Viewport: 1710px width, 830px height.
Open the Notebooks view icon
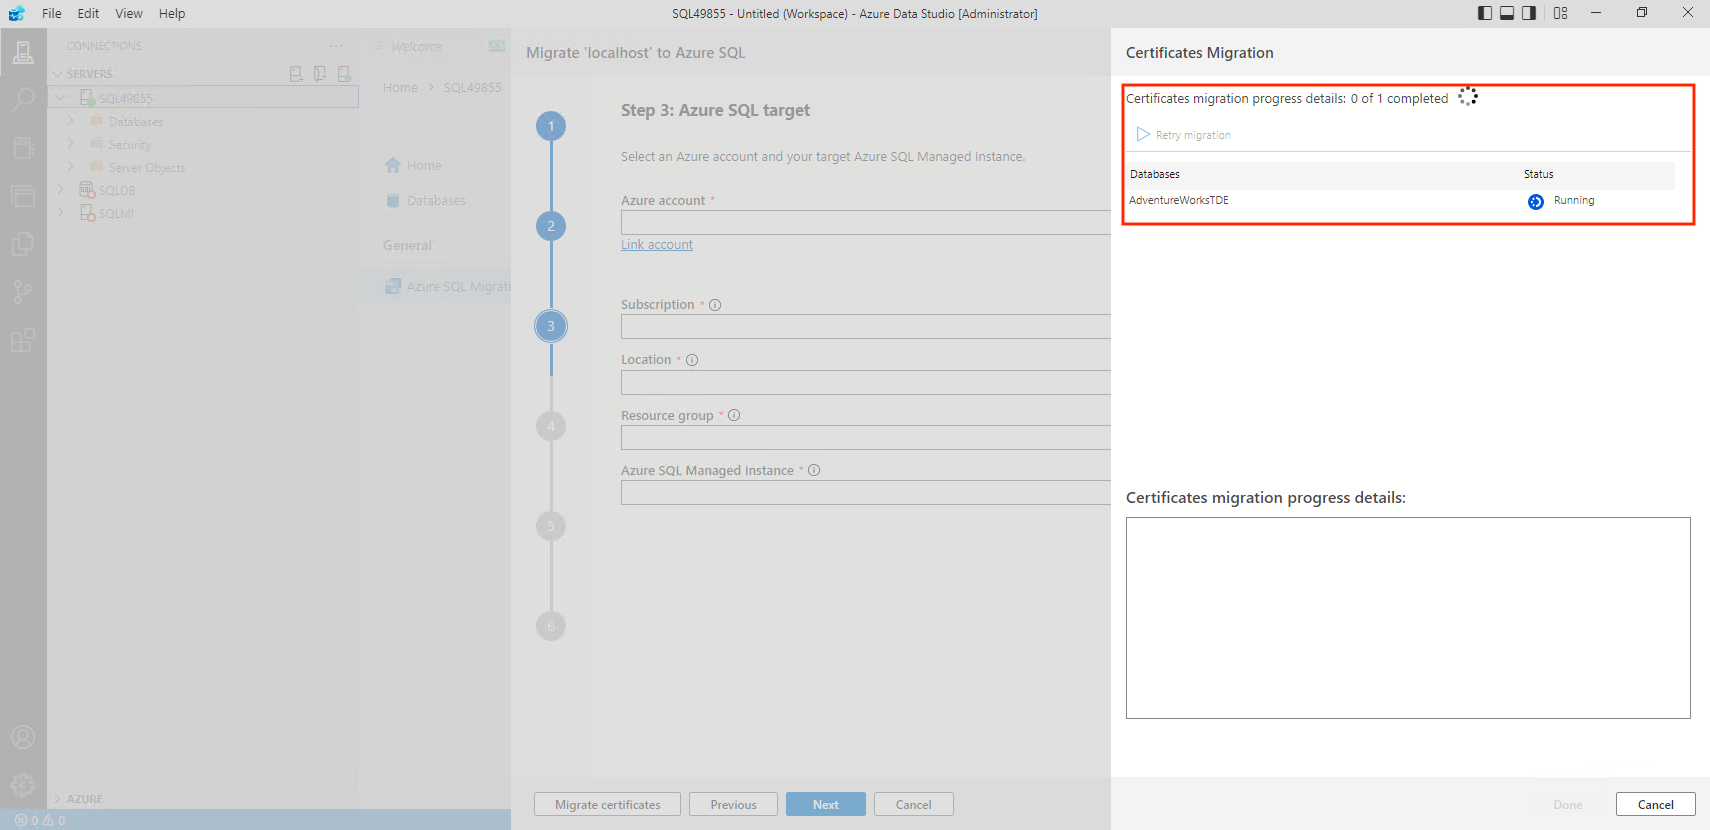(23, 148)
